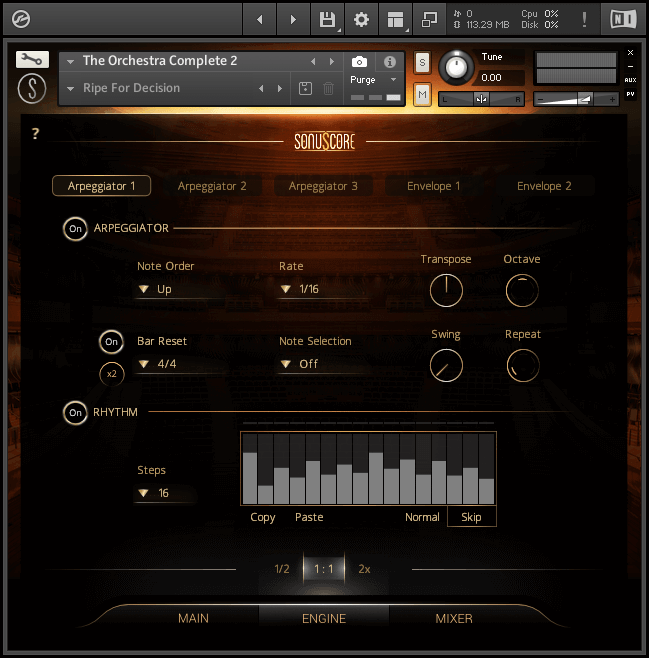Click the L-R pan slider
Viewport: 649px width, 658px height.
point(481,99)
